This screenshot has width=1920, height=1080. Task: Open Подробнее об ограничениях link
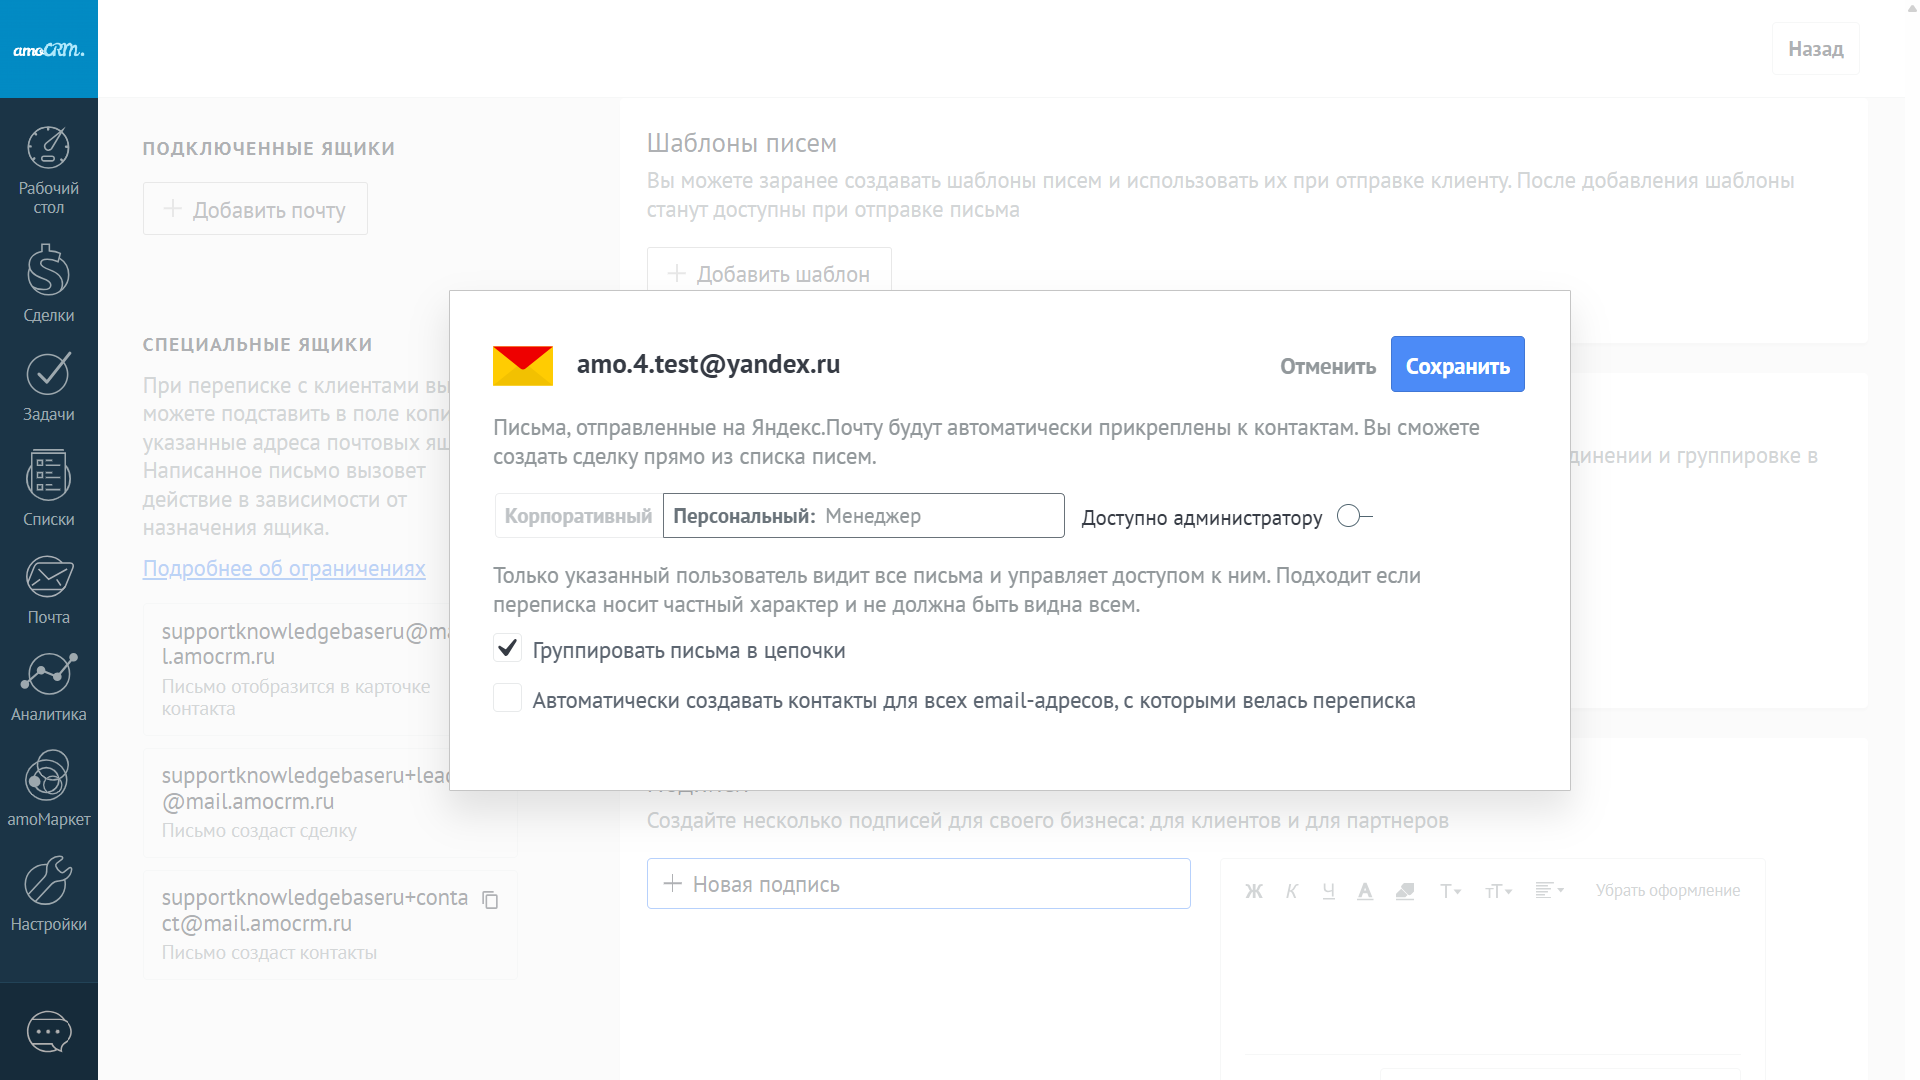[284, 568]
